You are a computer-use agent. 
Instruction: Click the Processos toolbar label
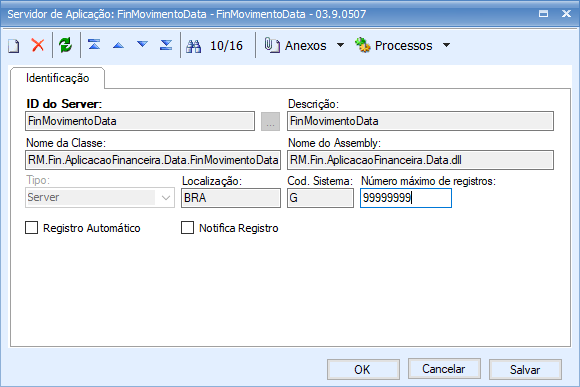tap(404, 46)
